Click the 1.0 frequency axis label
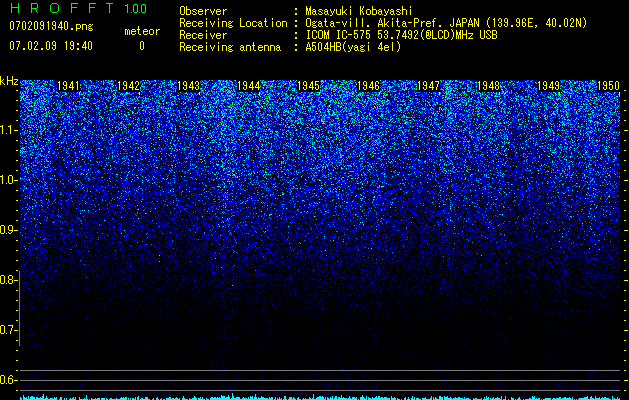629x400 pixels. click(8, 180)
